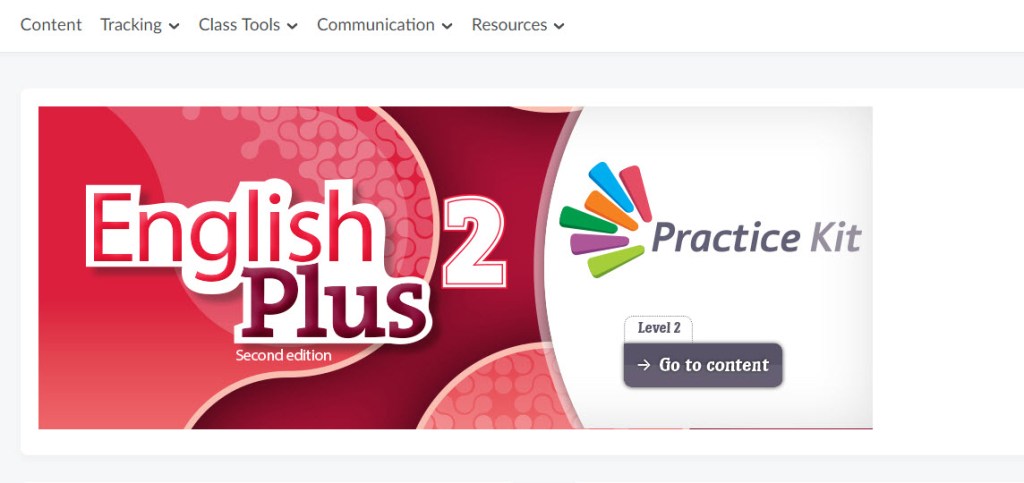
Task: Click the large number 2 on banner
Action: tap(474, 242)
